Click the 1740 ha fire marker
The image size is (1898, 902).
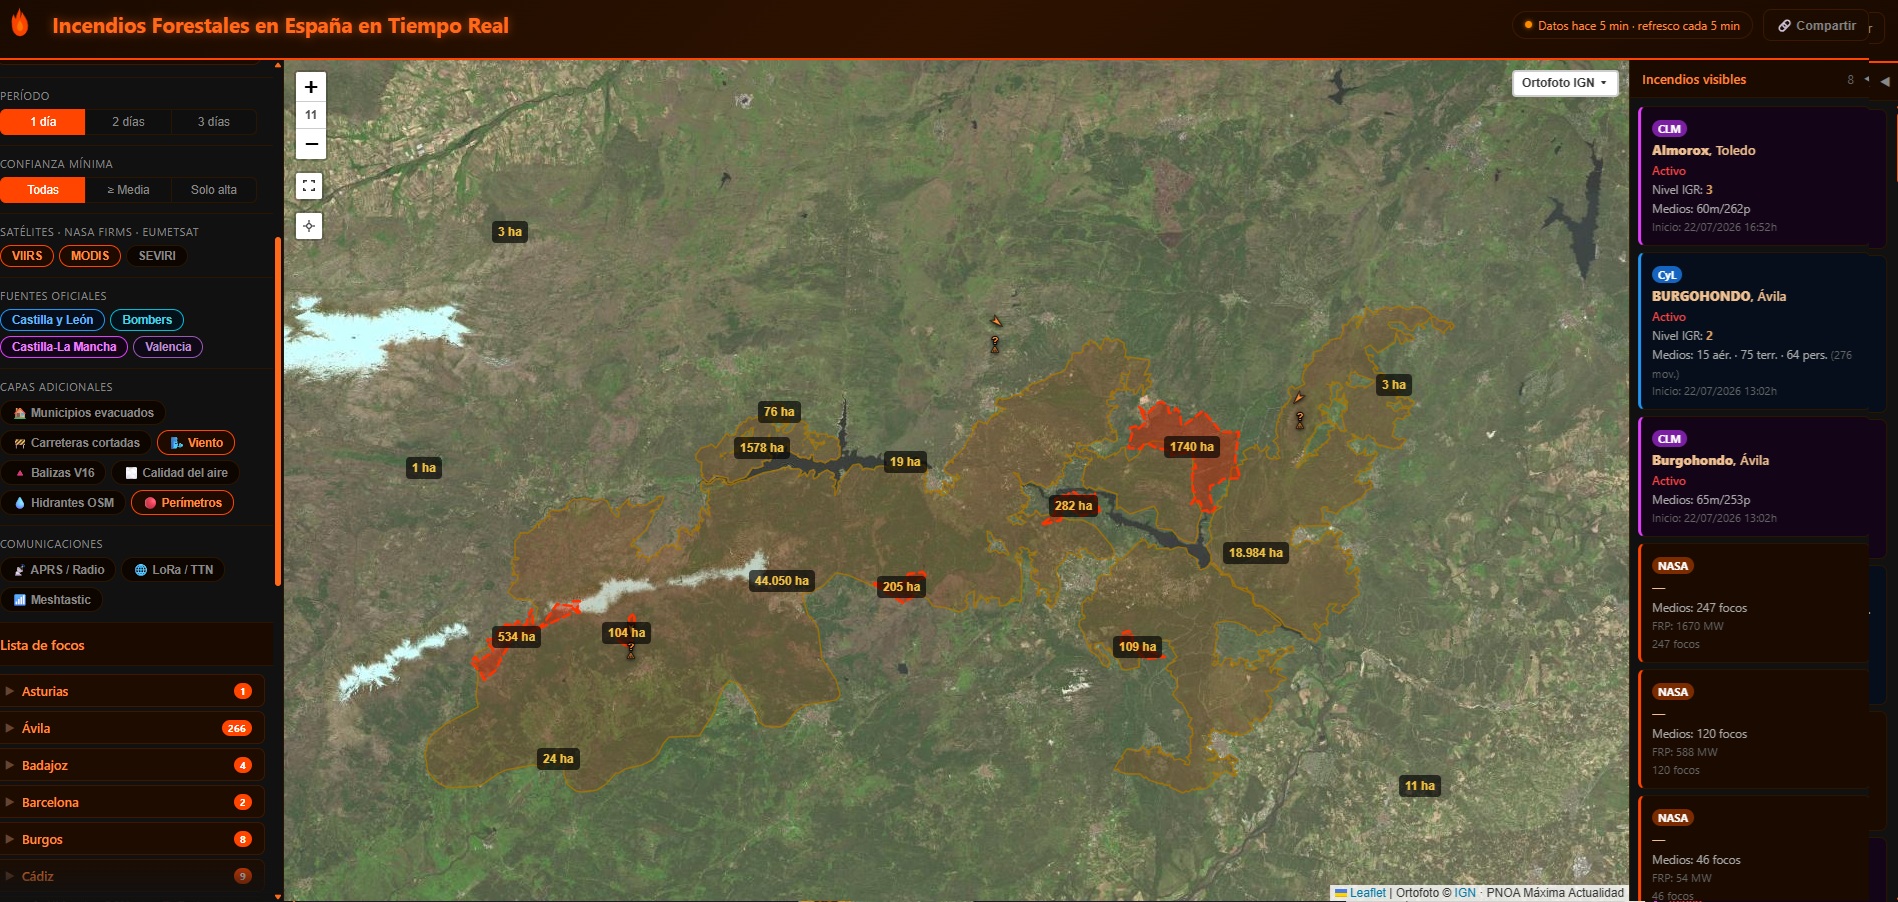point(1191,447)
